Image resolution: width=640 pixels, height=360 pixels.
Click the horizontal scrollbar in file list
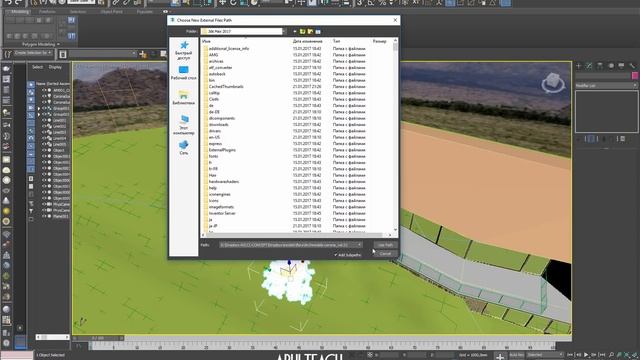click(x=294, y=235)
